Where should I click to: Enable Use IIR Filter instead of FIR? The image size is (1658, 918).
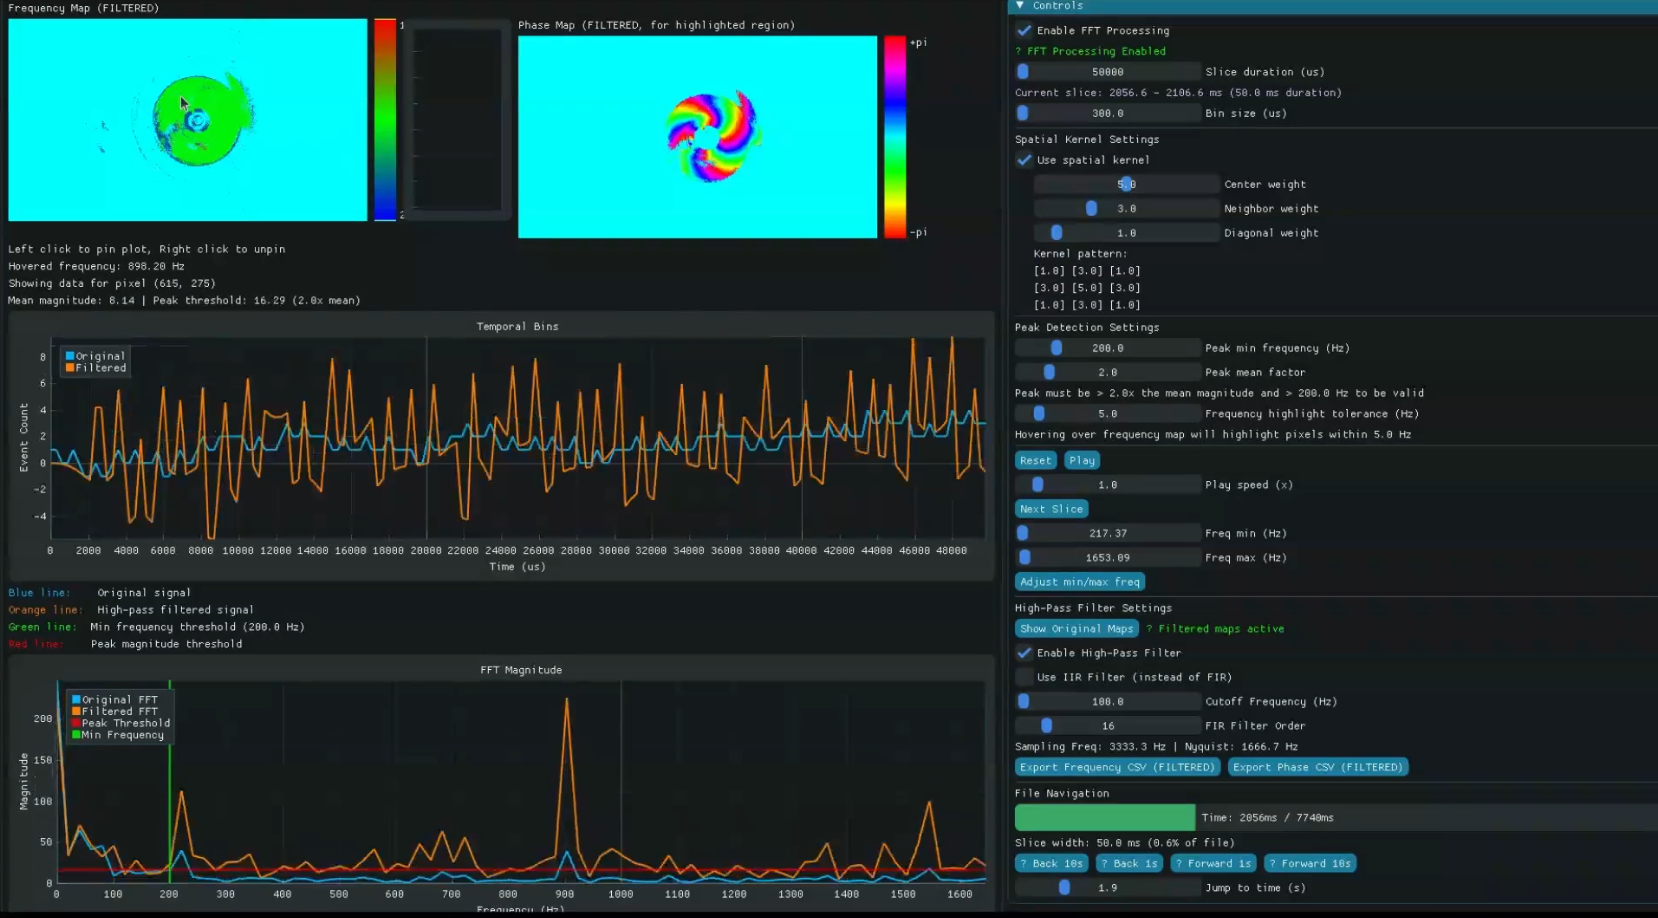1024,677
